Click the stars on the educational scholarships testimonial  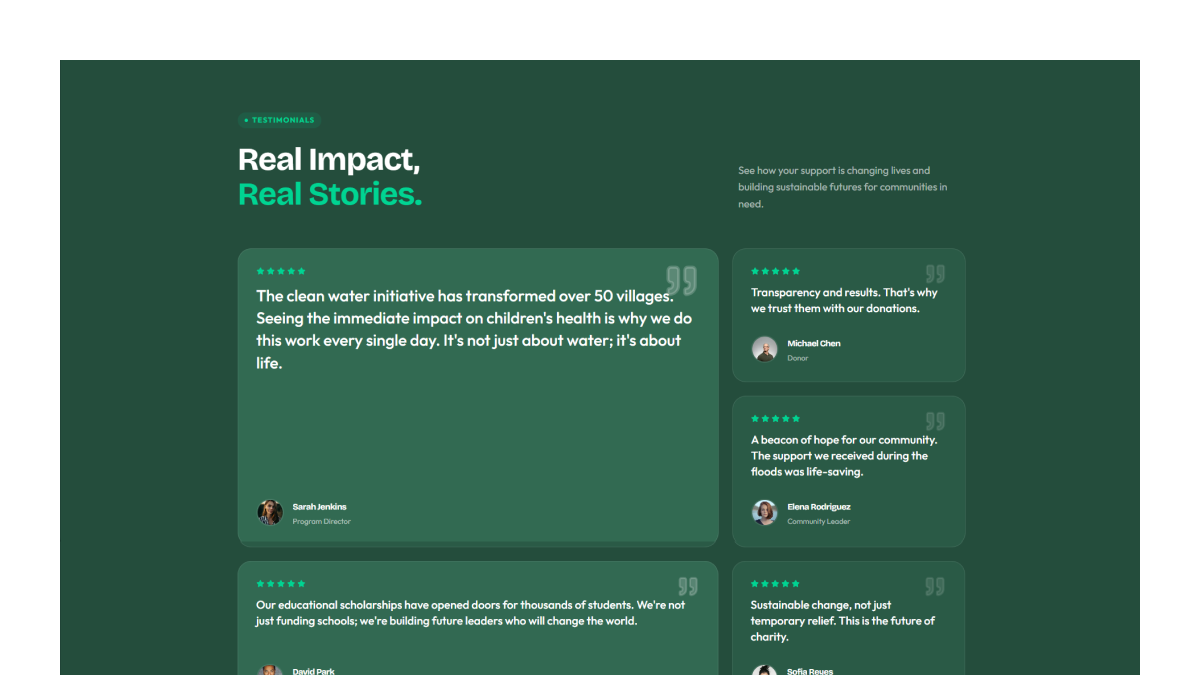(281, 583)
